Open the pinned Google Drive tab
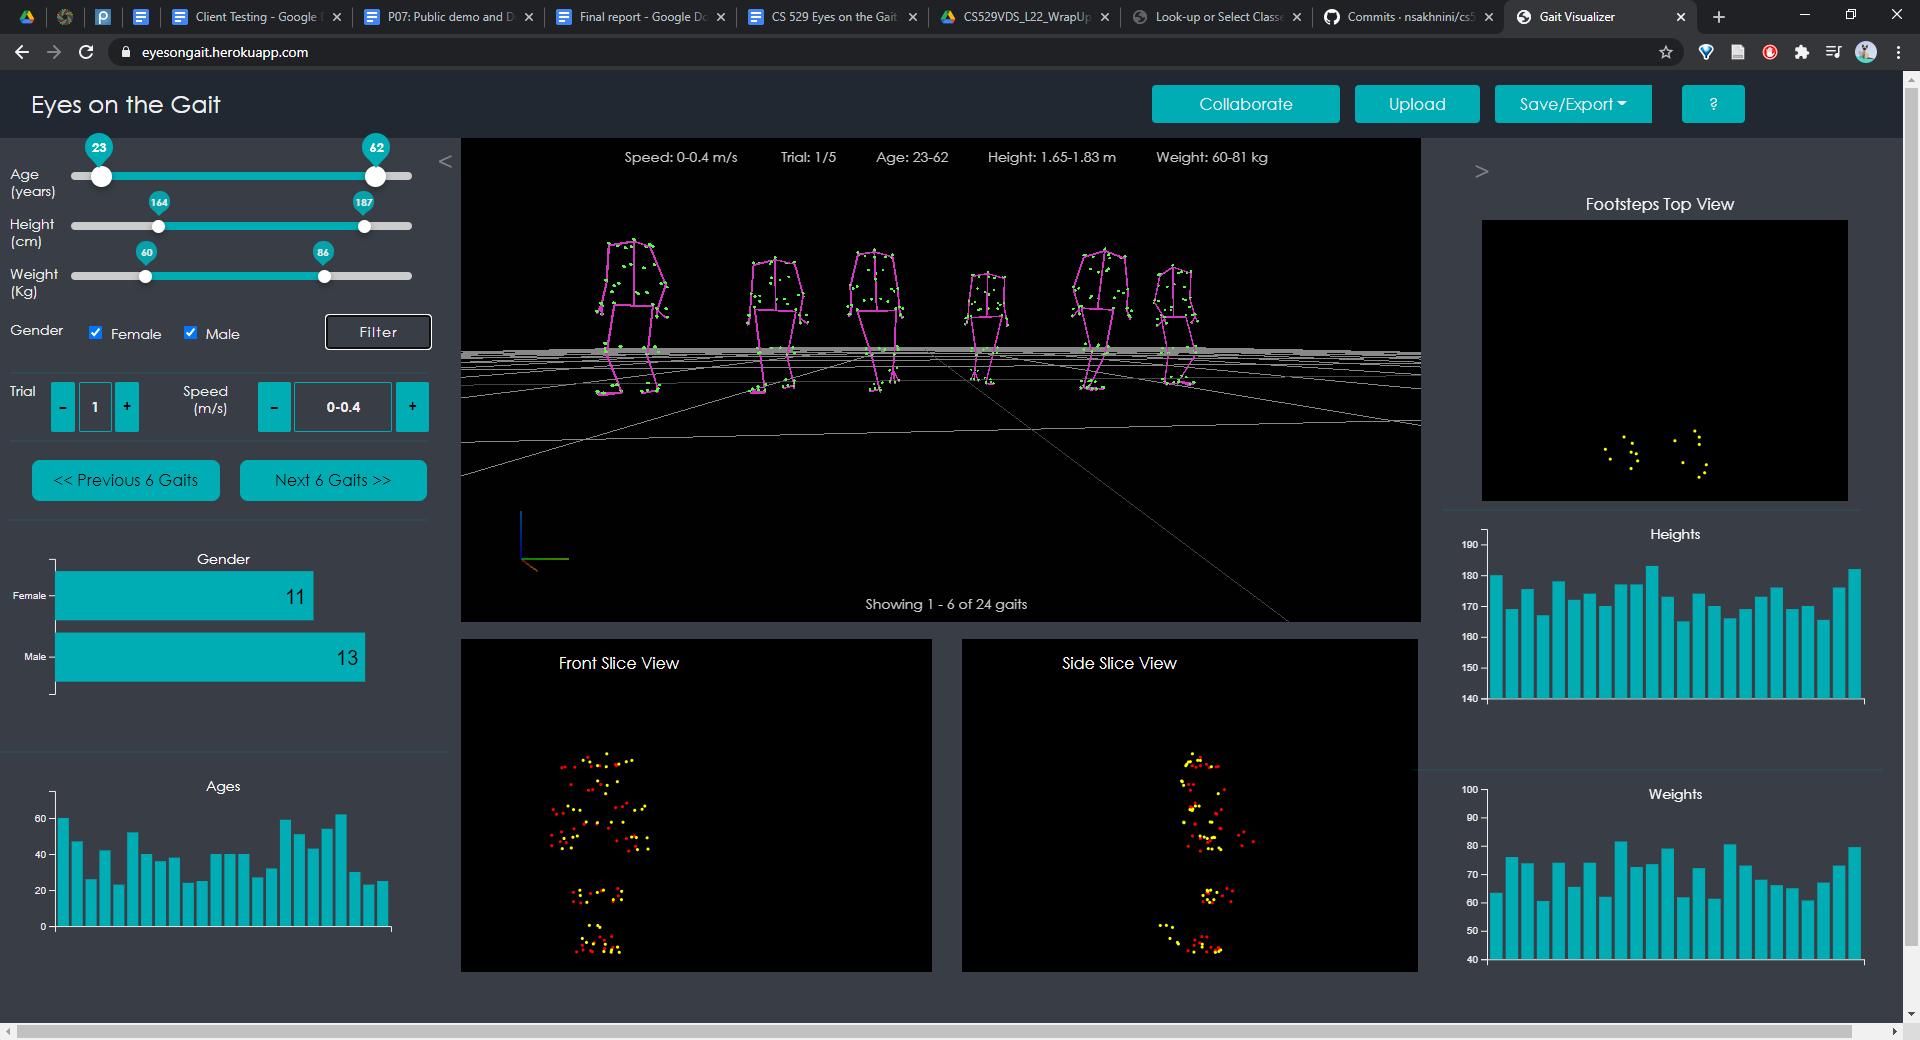Screen dimensions: 1920x1040 click(x=27, y=17)
